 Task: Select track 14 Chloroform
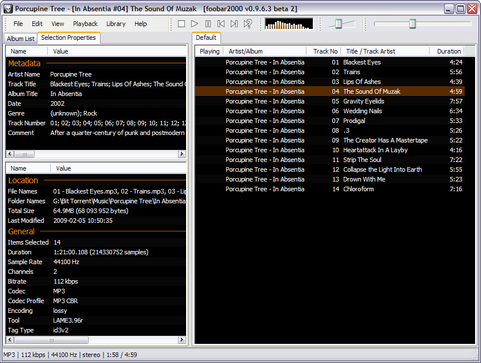click(x=330, y=189)
